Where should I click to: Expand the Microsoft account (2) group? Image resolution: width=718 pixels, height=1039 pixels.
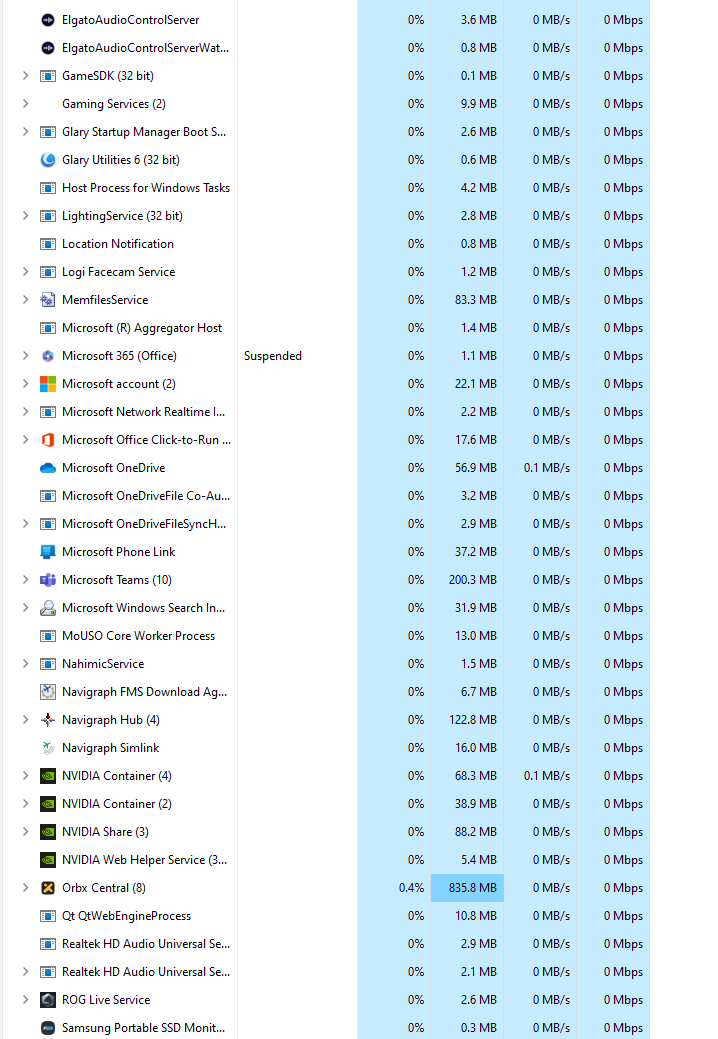(x=25, y=384)
